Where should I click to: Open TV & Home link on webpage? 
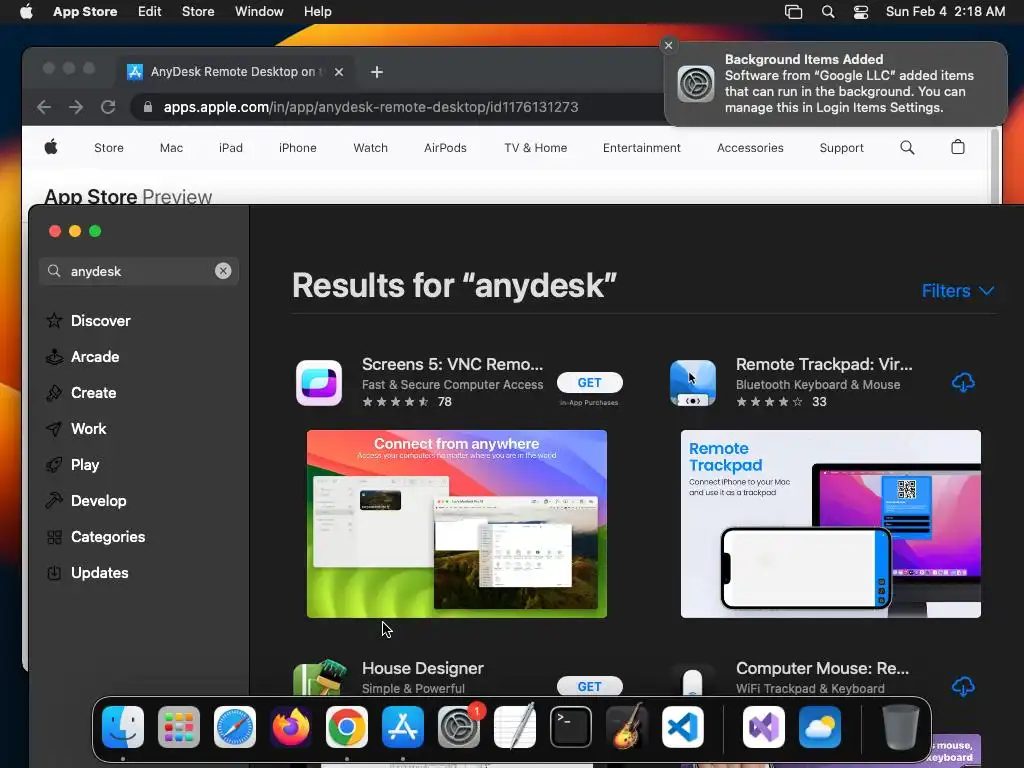pos(536,148)
